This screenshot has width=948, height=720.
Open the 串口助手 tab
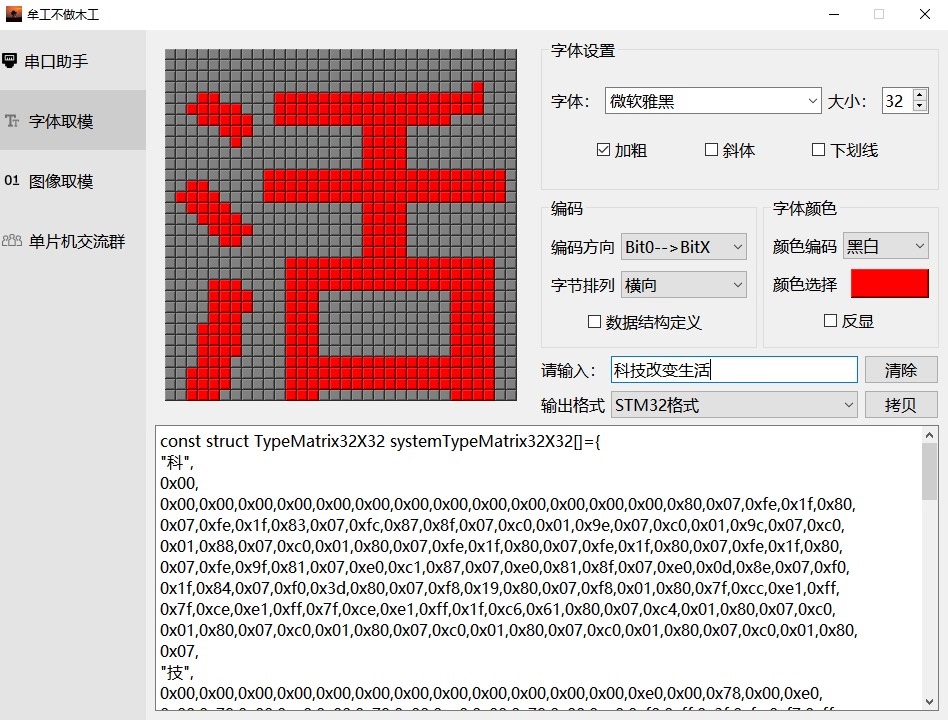click(73, 60)
